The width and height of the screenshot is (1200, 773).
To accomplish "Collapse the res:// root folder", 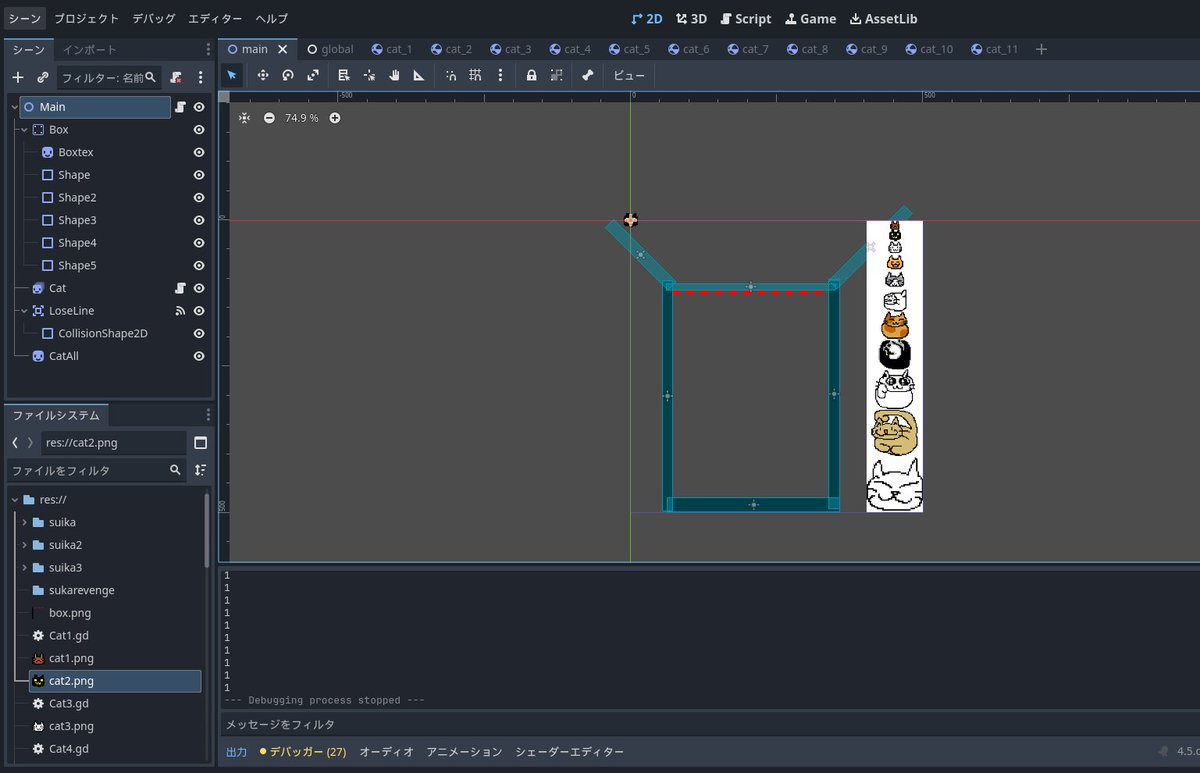I will pos(14,500).
